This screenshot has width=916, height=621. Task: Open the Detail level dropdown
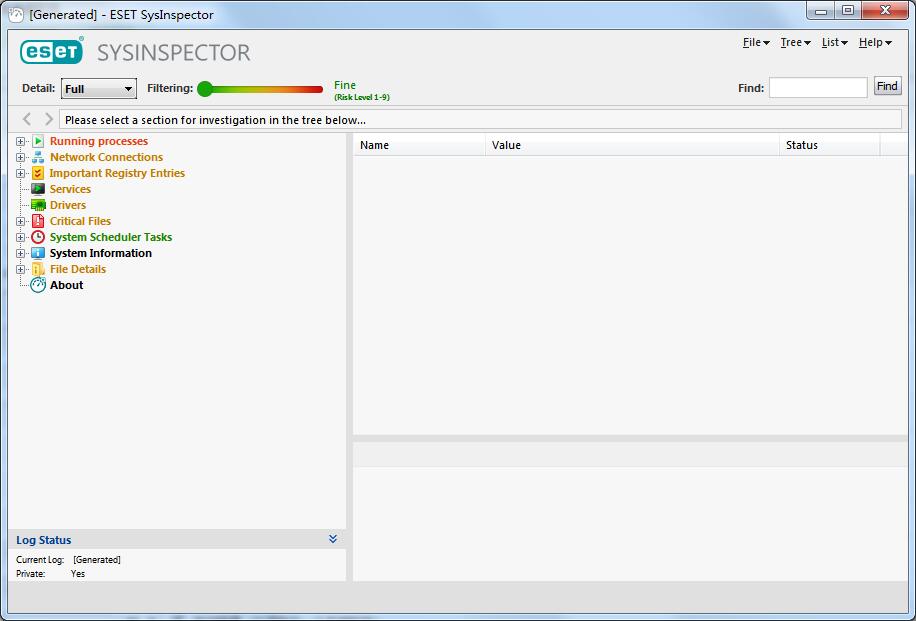click(x=98, y=89)
